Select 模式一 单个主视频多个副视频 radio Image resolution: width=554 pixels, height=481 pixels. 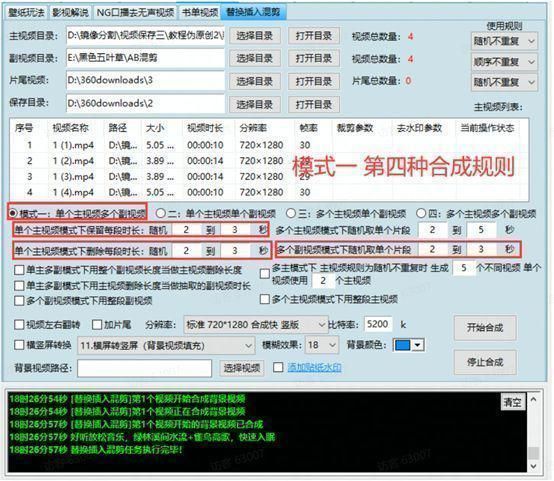click(x=77, y=213)
